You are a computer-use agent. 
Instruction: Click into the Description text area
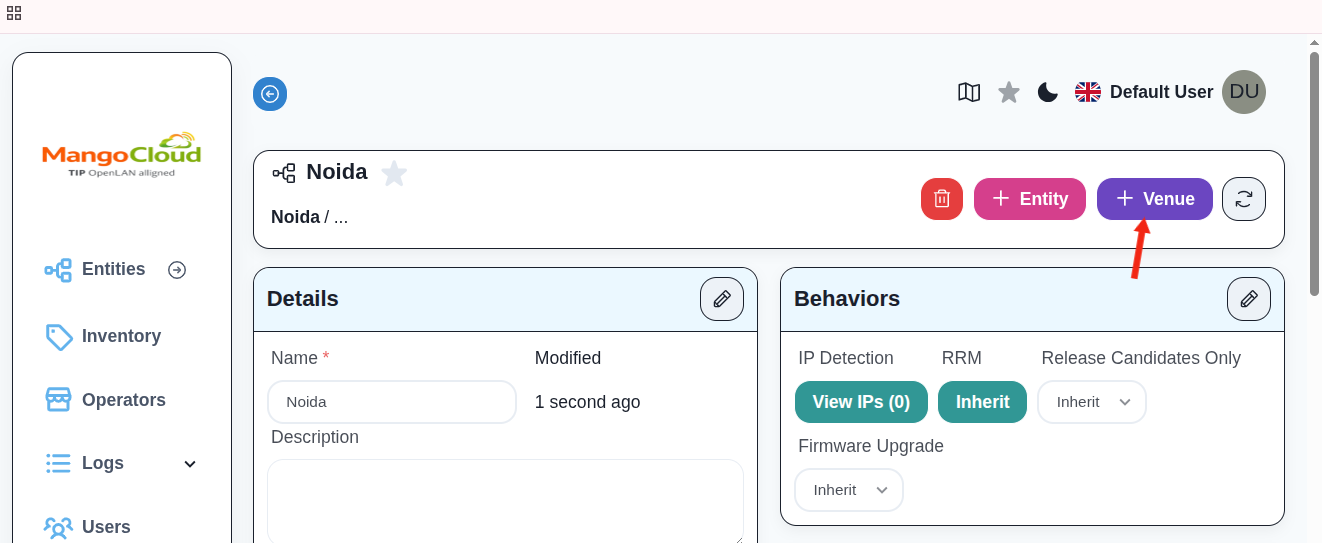pos(505,500)
